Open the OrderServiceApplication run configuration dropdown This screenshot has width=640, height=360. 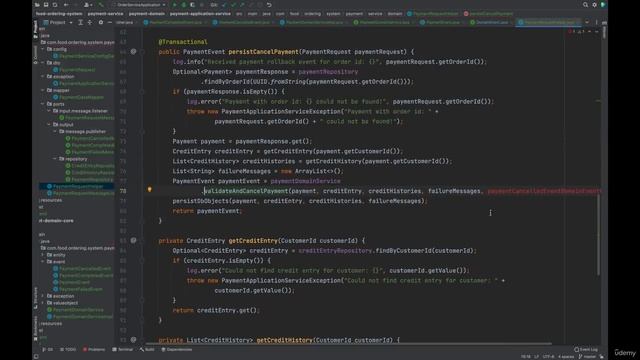coord(140,5)
